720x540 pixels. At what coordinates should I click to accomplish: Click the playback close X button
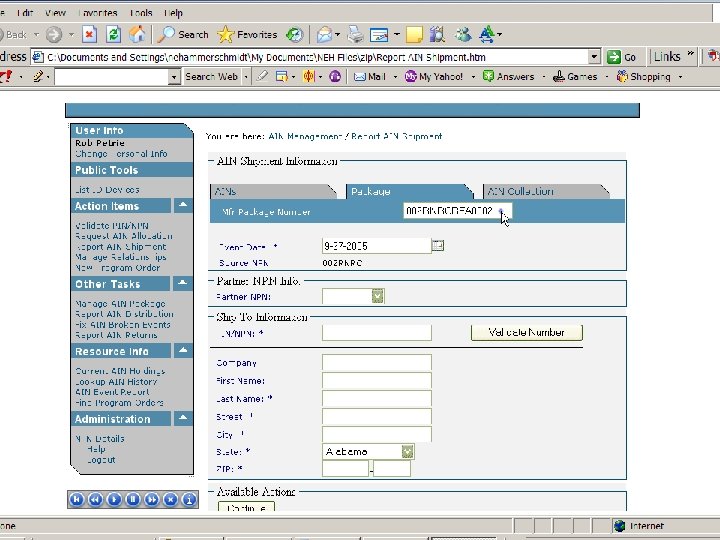pyautogui.click(x=171, y=500)
